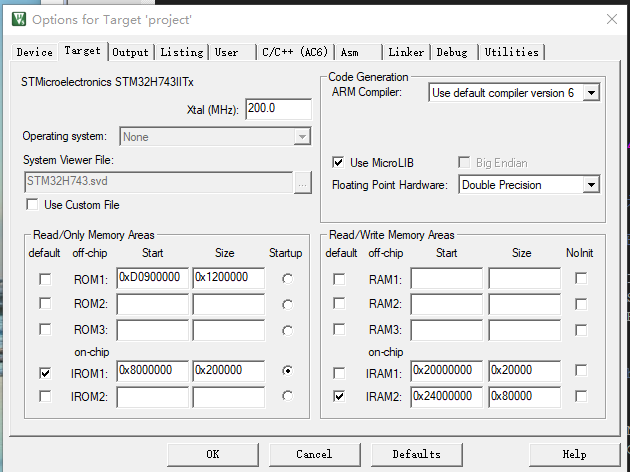Select the Target tab
This screenshot has height=472, width=630.
(82, 51)
